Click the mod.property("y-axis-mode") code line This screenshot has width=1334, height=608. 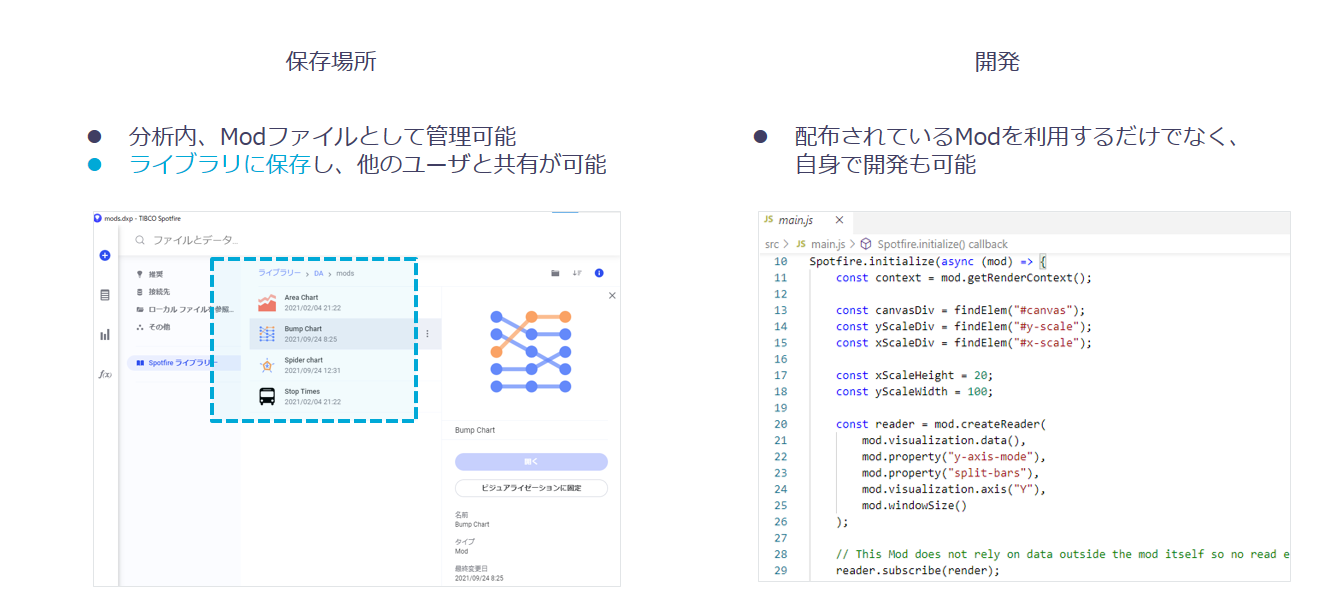tap(954, 457)
